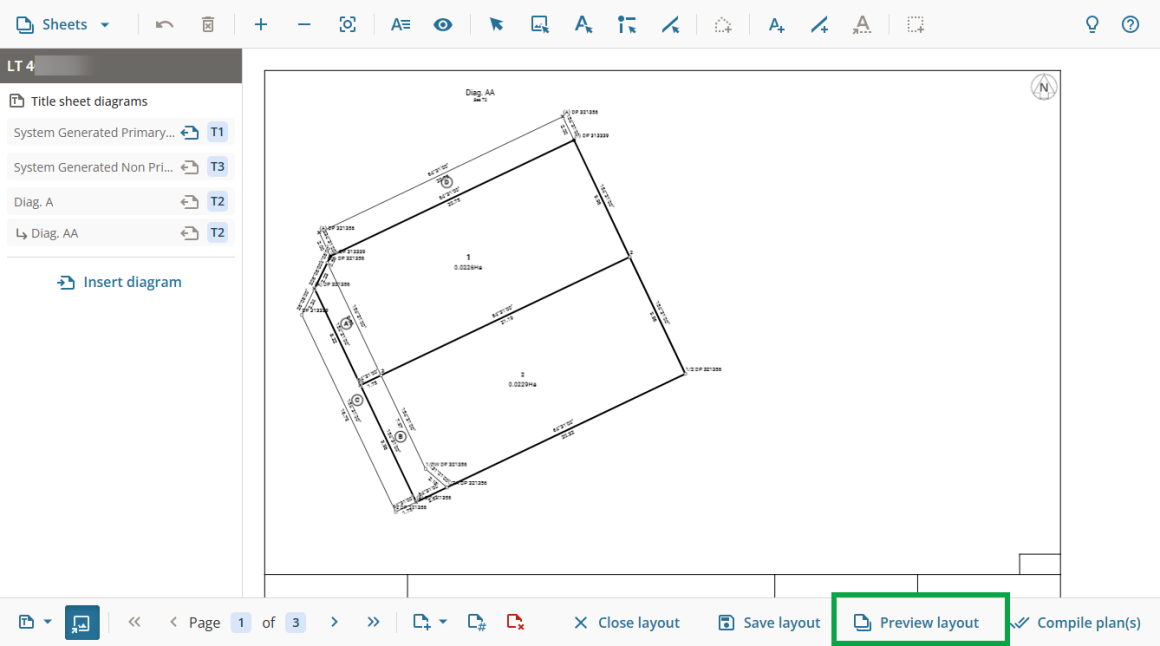1160x646 pixels.
Task: Click T2 badge in the Diag. AA row
Action: click(x=217, y=232)
